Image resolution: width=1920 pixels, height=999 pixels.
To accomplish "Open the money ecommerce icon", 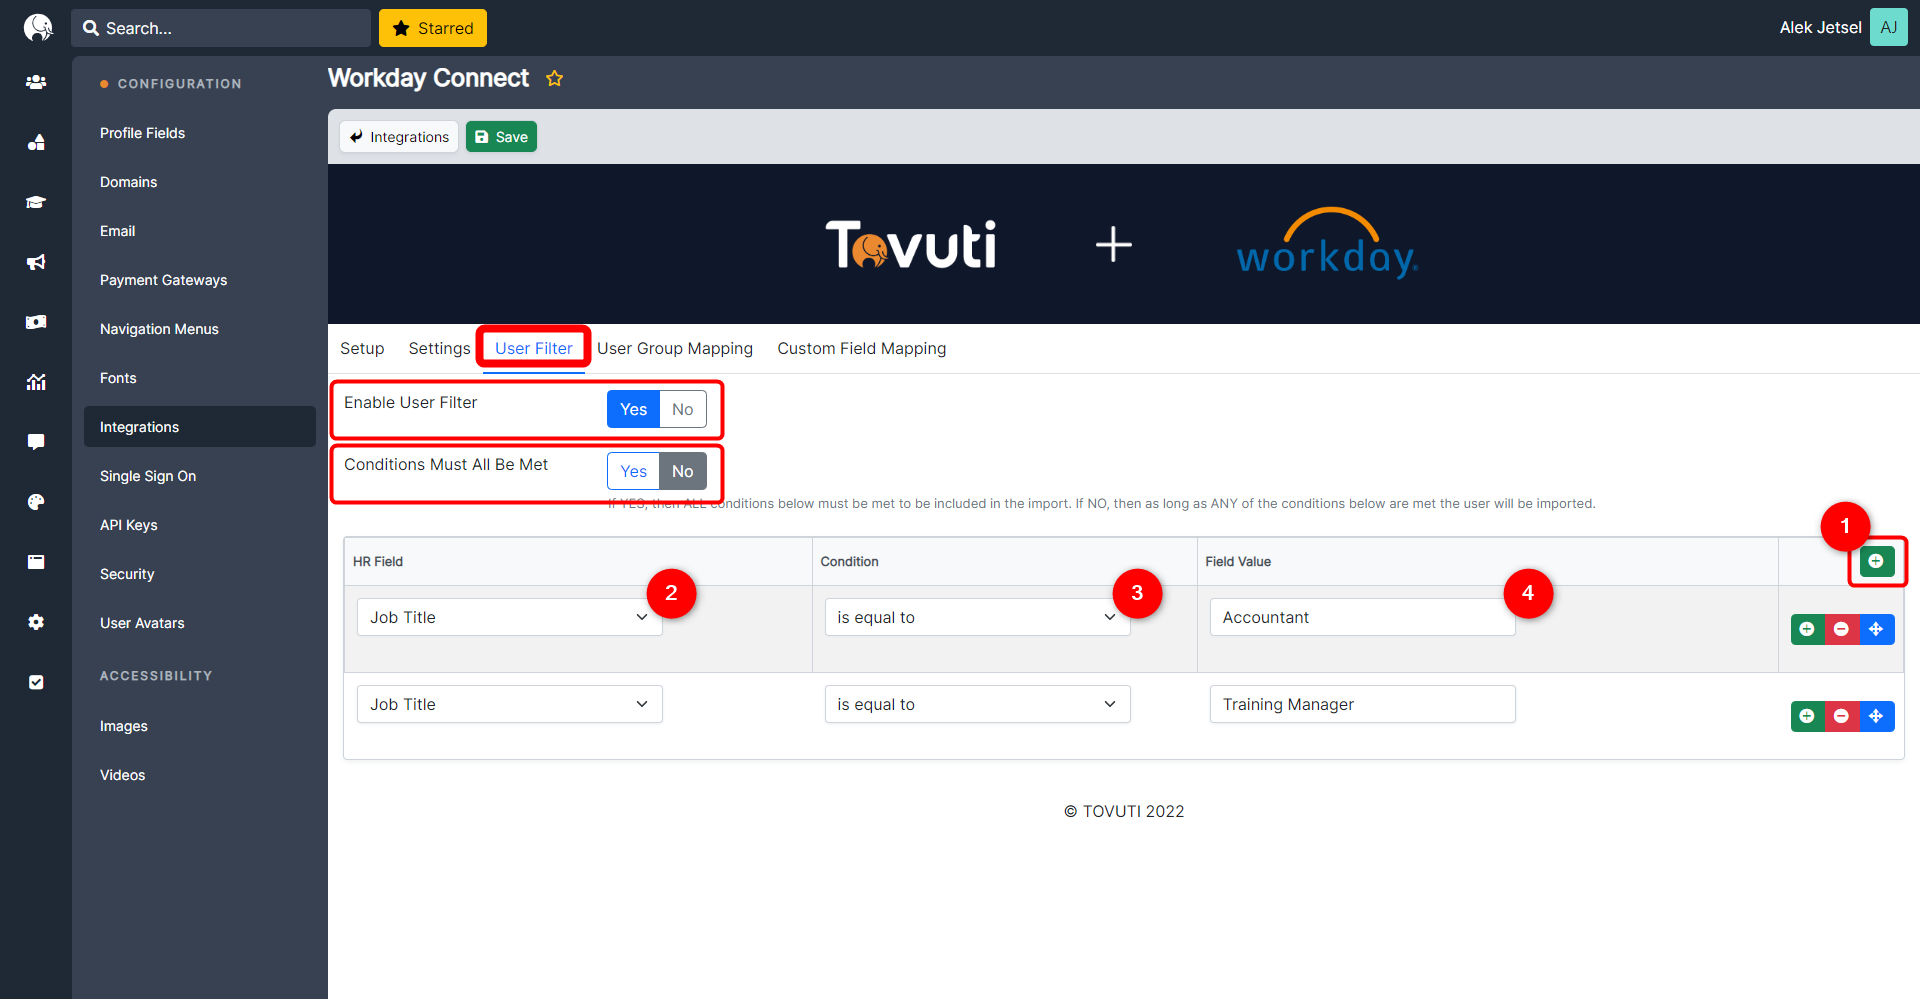I will click(36, 322).
